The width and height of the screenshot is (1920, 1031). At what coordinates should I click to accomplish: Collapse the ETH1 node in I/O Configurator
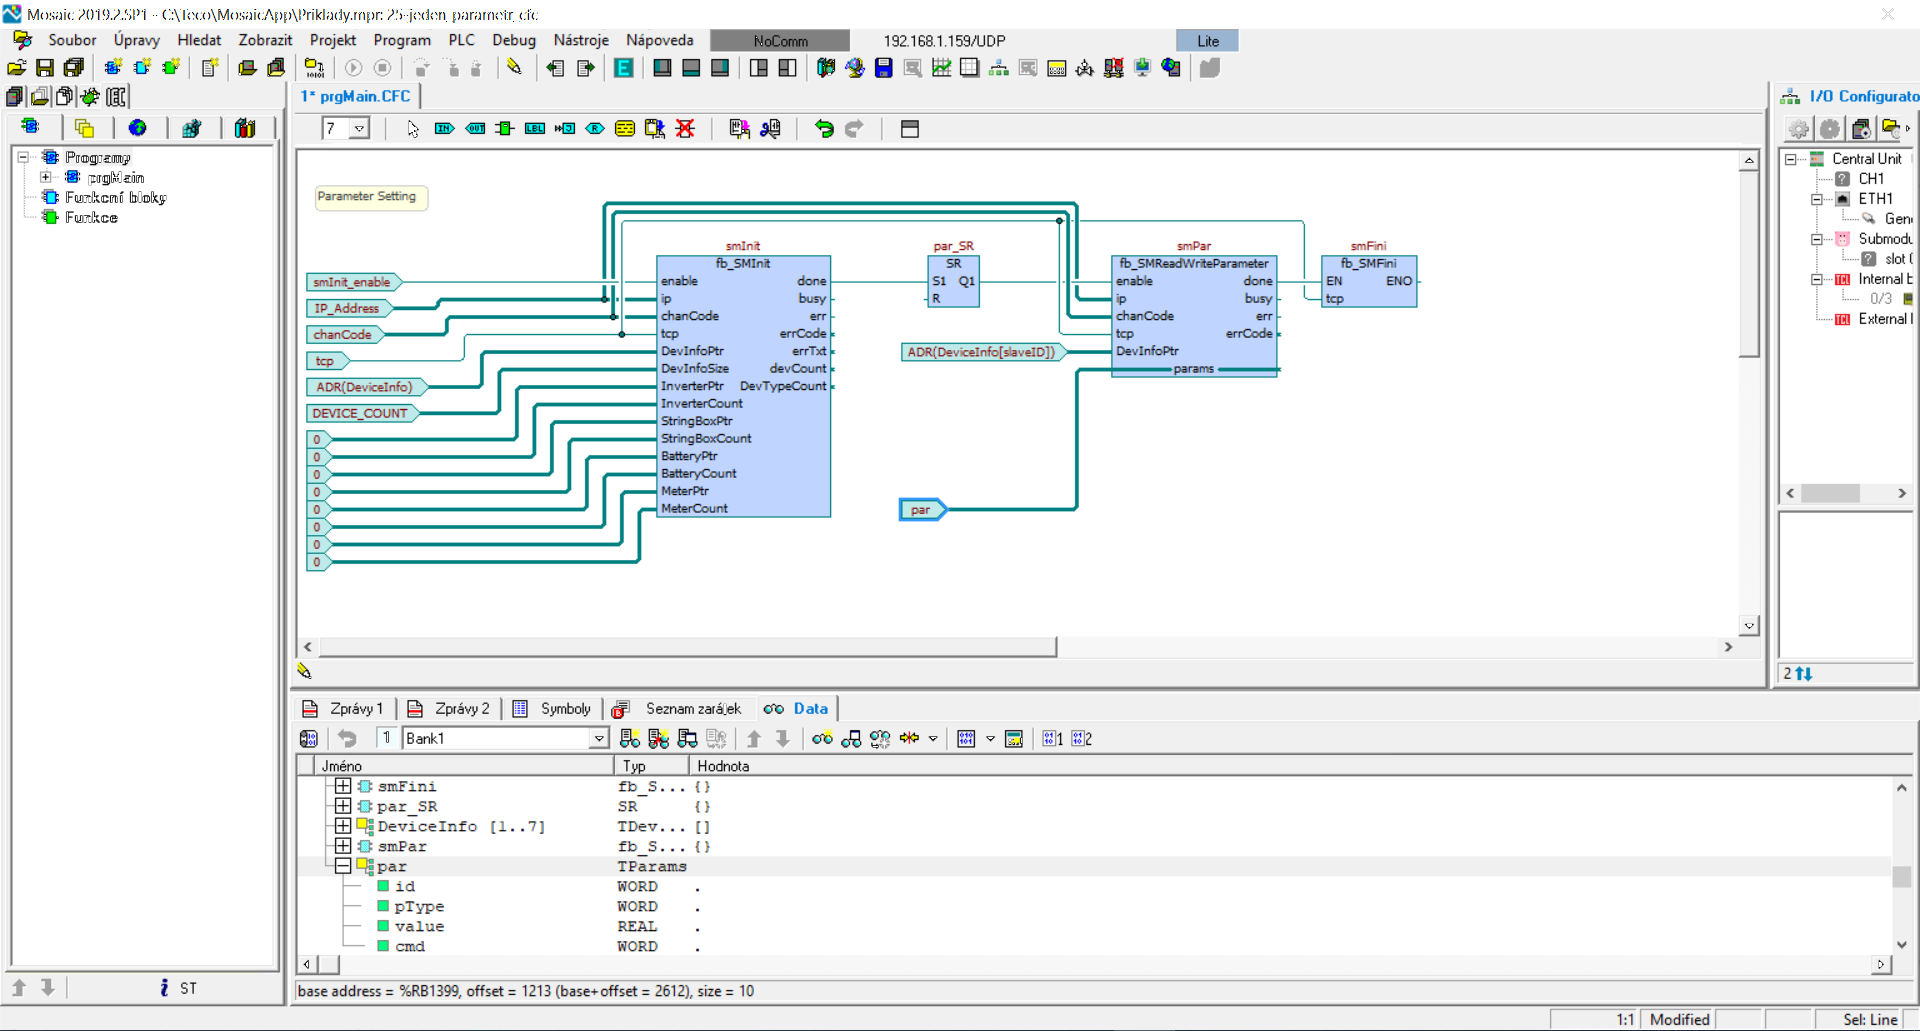[x=1817, y=199]
